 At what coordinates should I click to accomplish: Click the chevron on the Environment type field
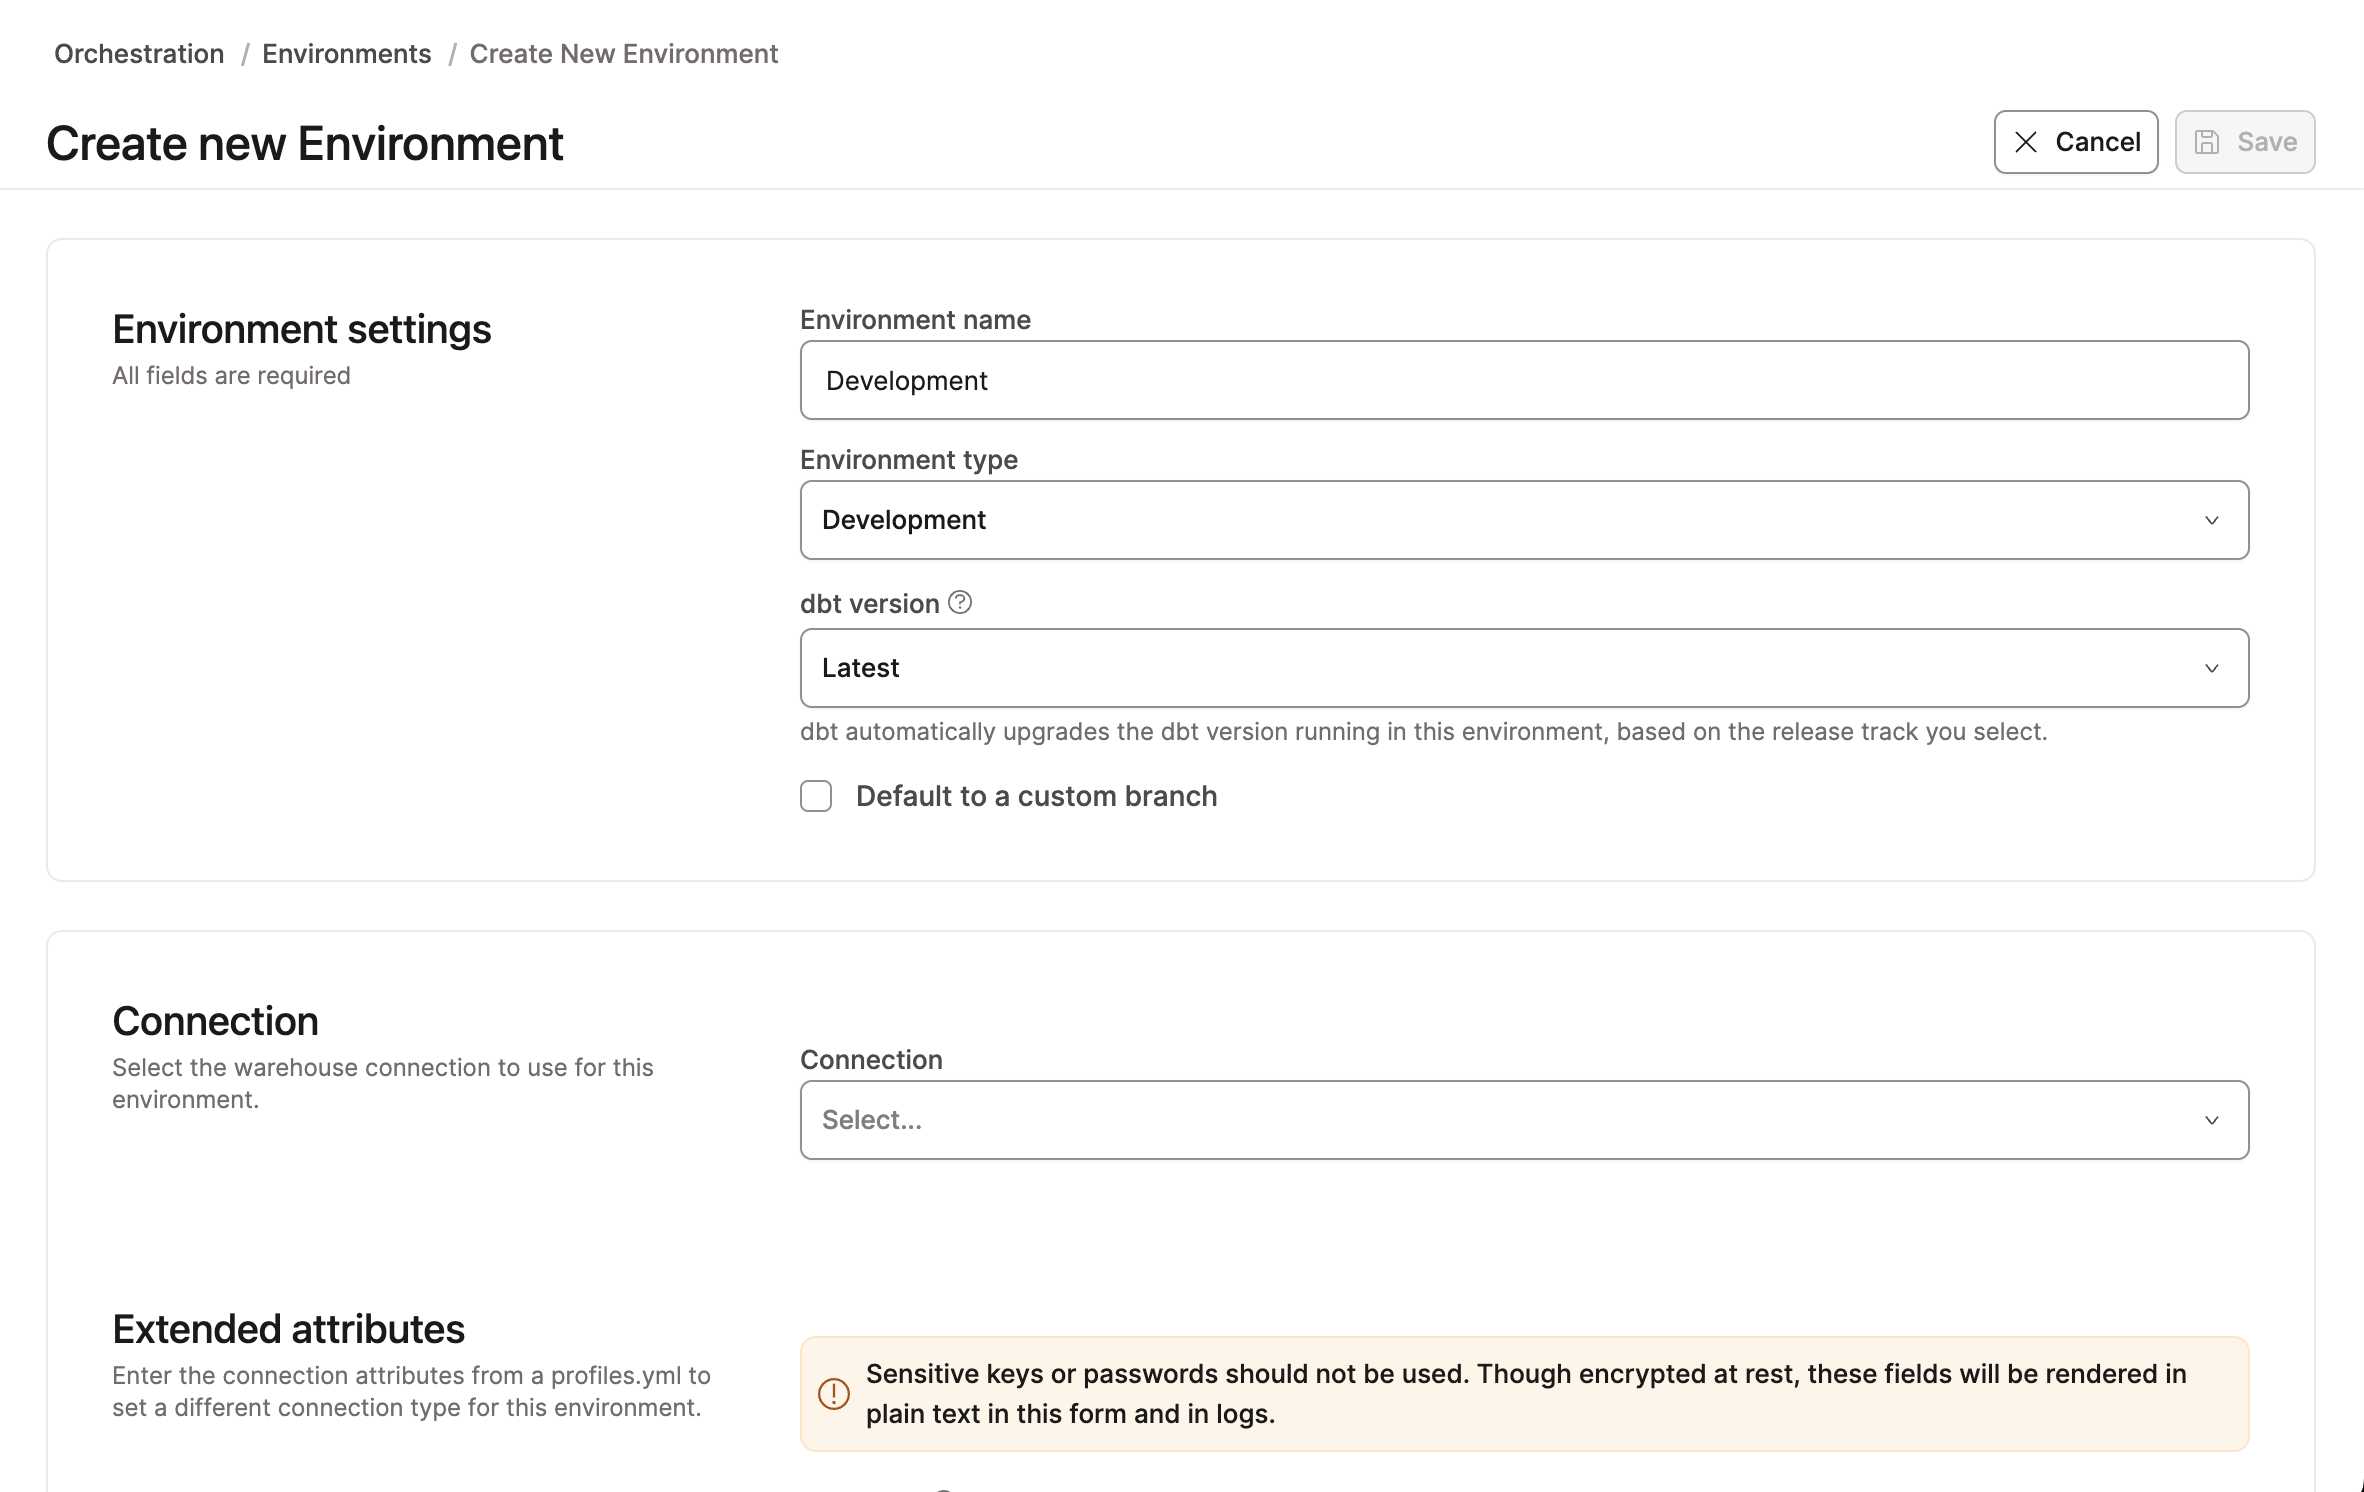click(2212, 519)
